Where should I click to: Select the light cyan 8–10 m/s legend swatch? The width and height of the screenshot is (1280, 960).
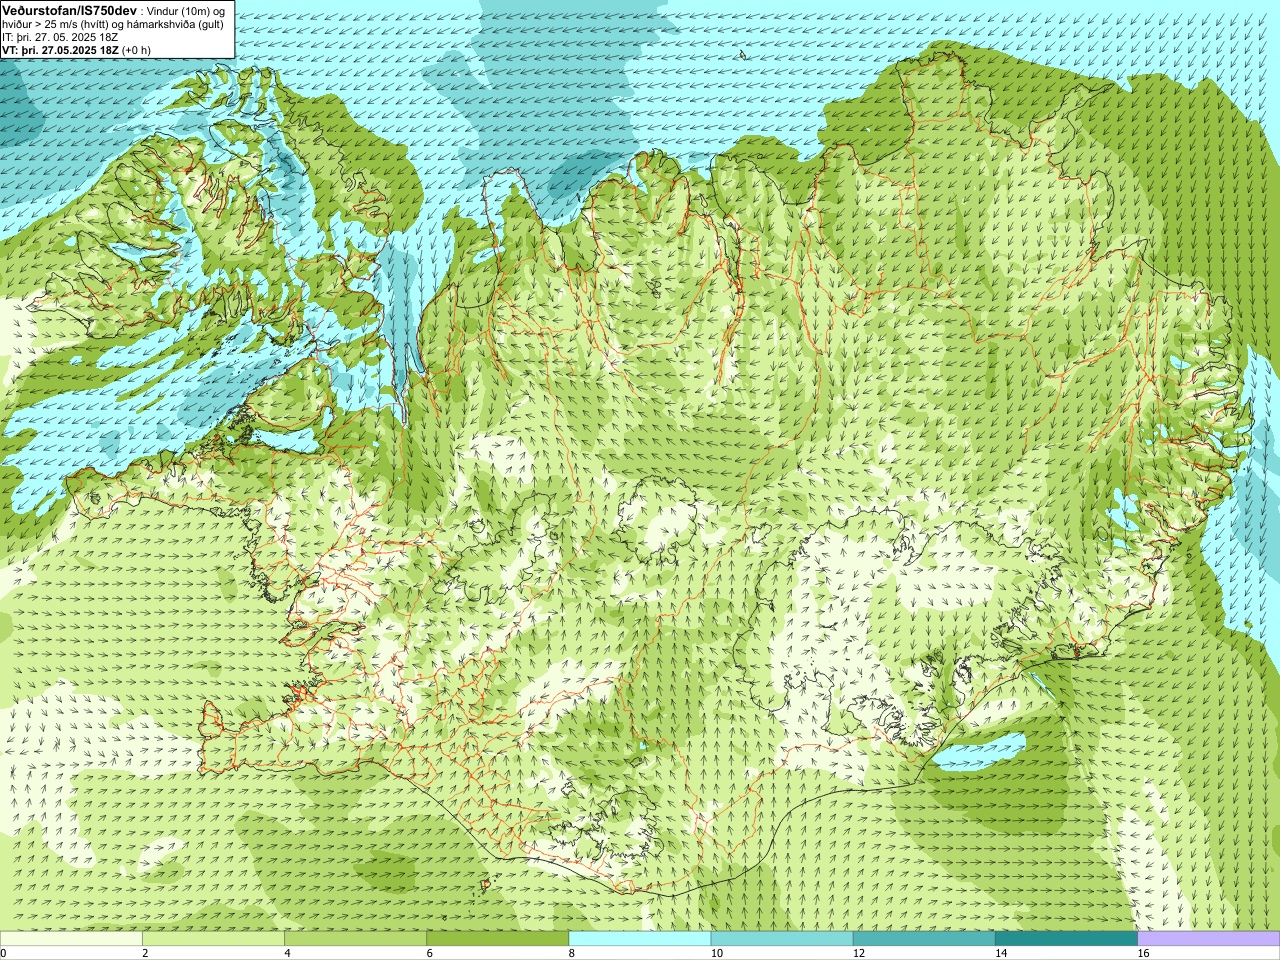tap(640, 938)
